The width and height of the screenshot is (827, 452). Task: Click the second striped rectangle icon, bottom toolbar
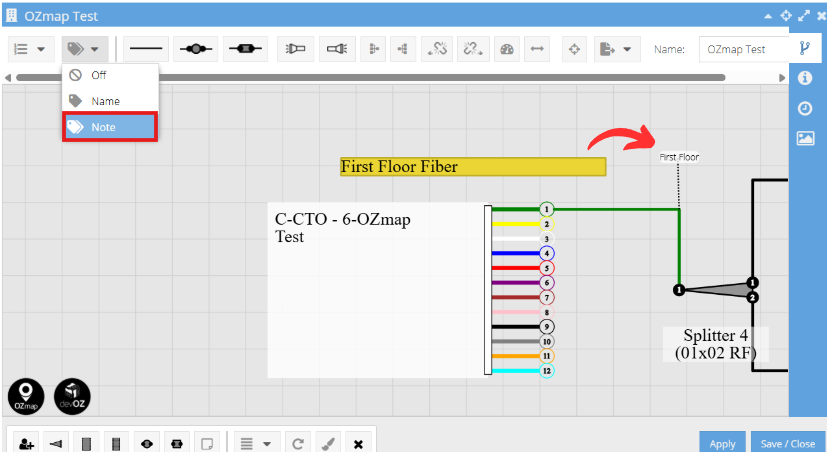[x=117, y=444]
